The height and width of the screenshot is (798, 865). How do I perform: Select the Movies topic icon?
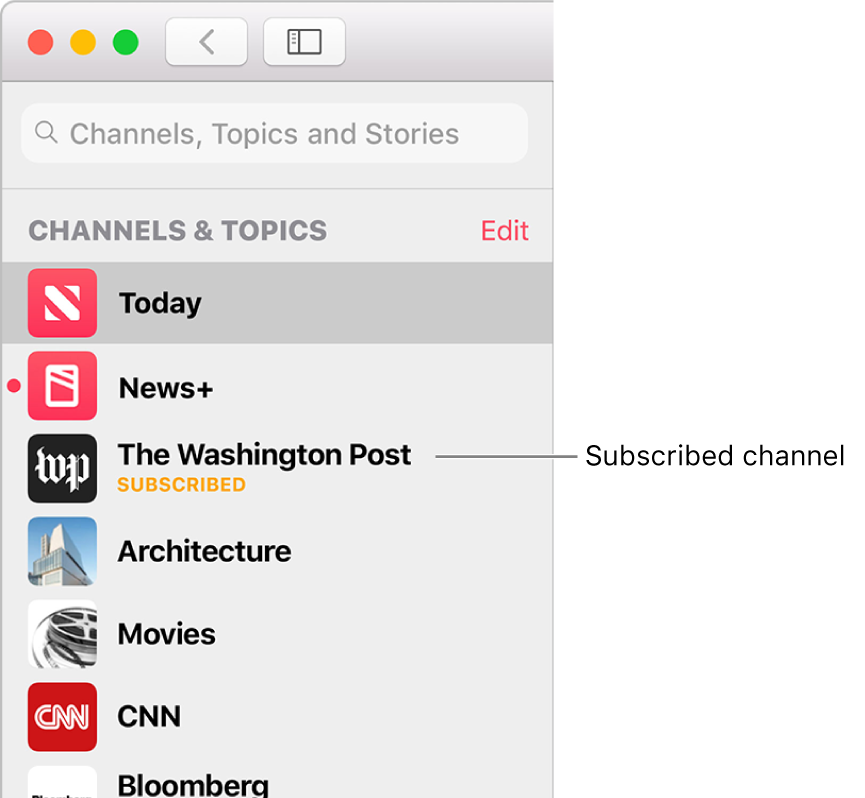coord(62,634)
